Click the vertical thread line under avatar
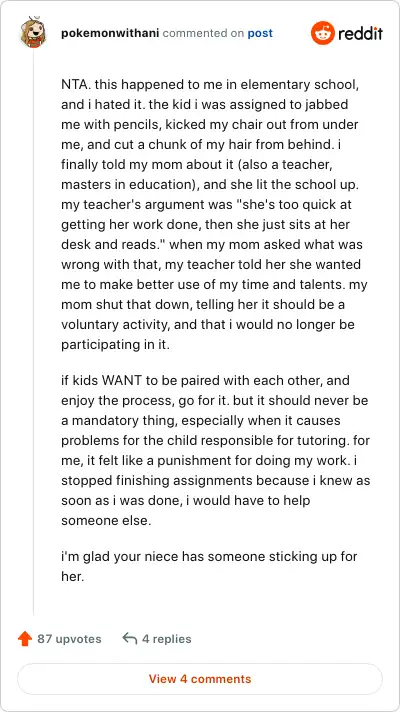The width and height of the screenshot is (400, 712). pyautogui.click(x=34, y=331)
